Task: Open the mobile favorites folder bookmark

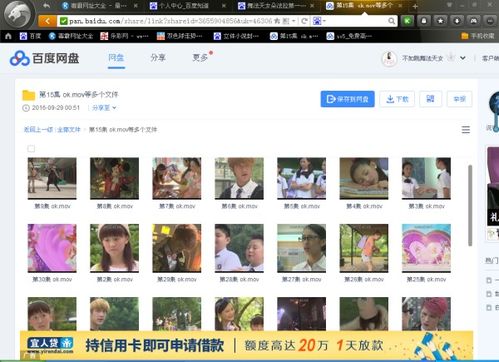Action: coord(478,36)
